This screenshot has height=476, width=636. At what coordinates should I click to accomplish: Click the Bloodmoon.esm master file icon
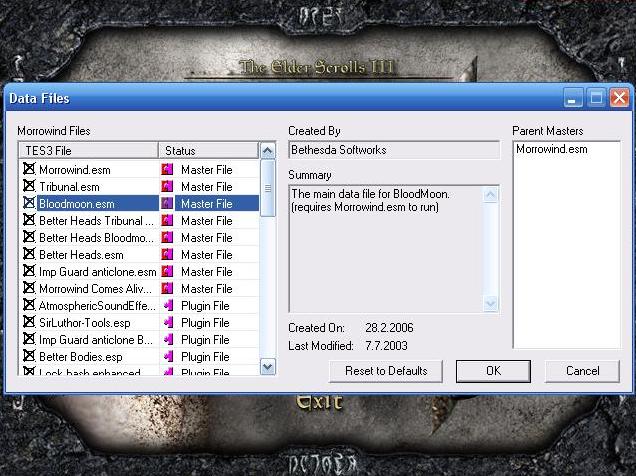tap(167, 204)
